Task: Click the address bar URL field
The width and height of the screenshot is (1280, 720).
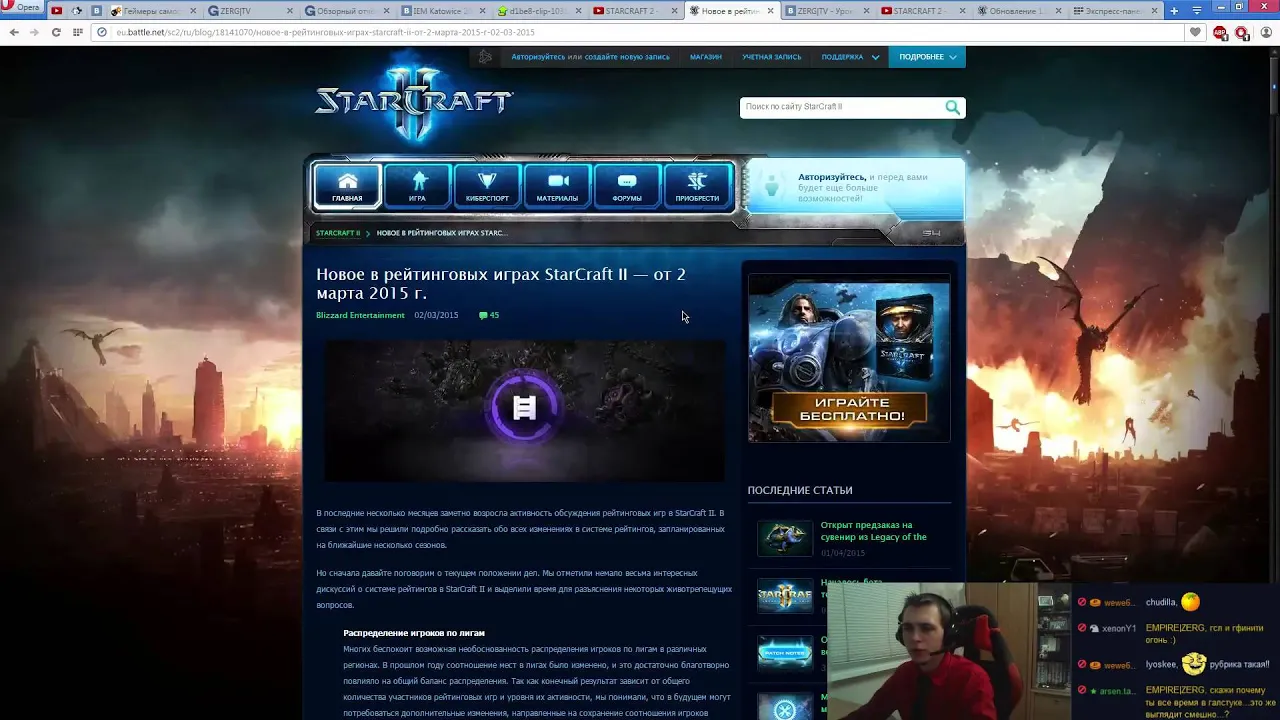Action: point(640,32)
